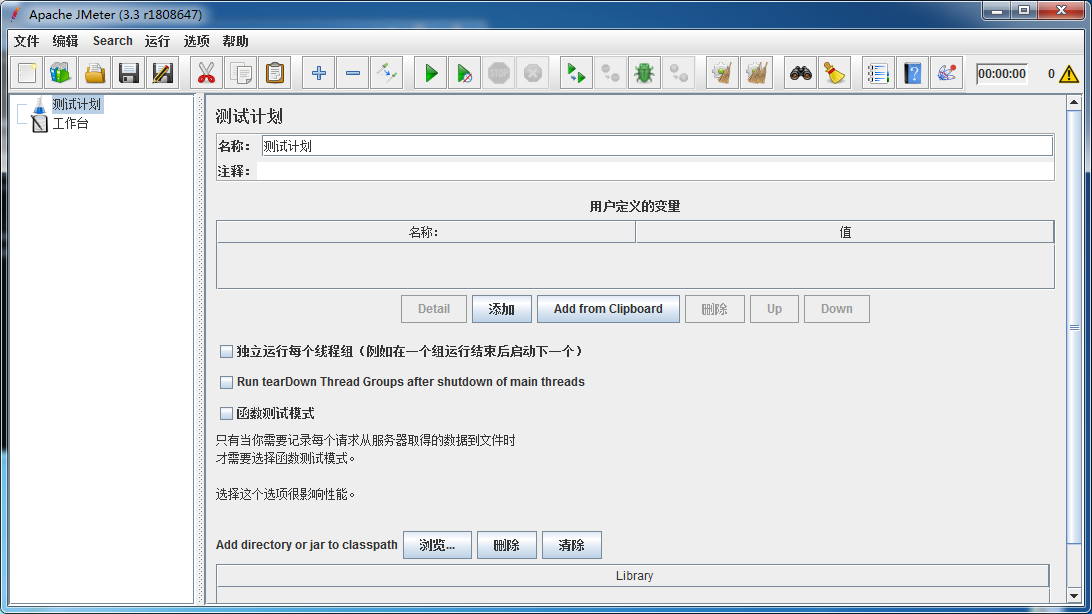Click the 删除 button under variables table
The height and width of the screenshot is (614, 1092).
pyautogui.click(x=715, y=309)
